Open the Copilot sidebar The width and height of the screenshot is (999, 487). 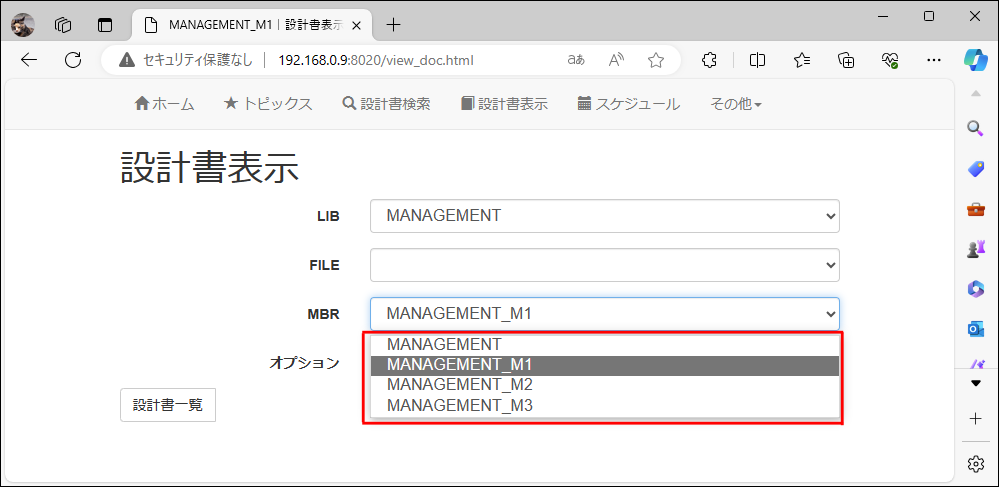pos(976,61)
